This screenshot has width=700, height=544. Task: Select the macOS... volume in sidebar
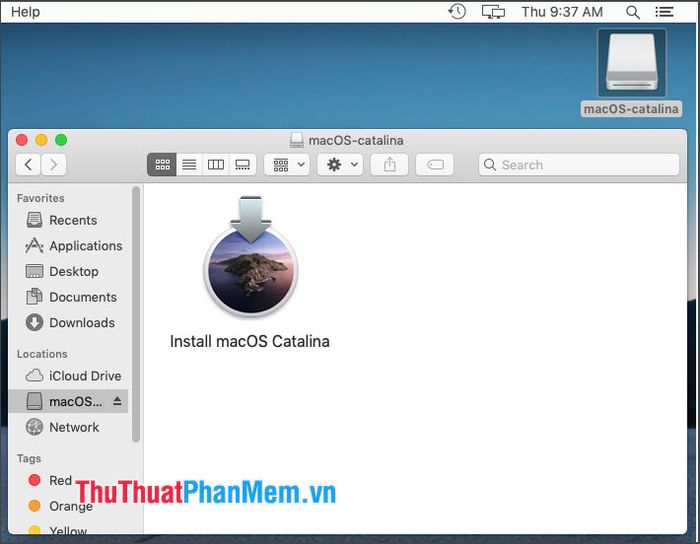[67, 401]
